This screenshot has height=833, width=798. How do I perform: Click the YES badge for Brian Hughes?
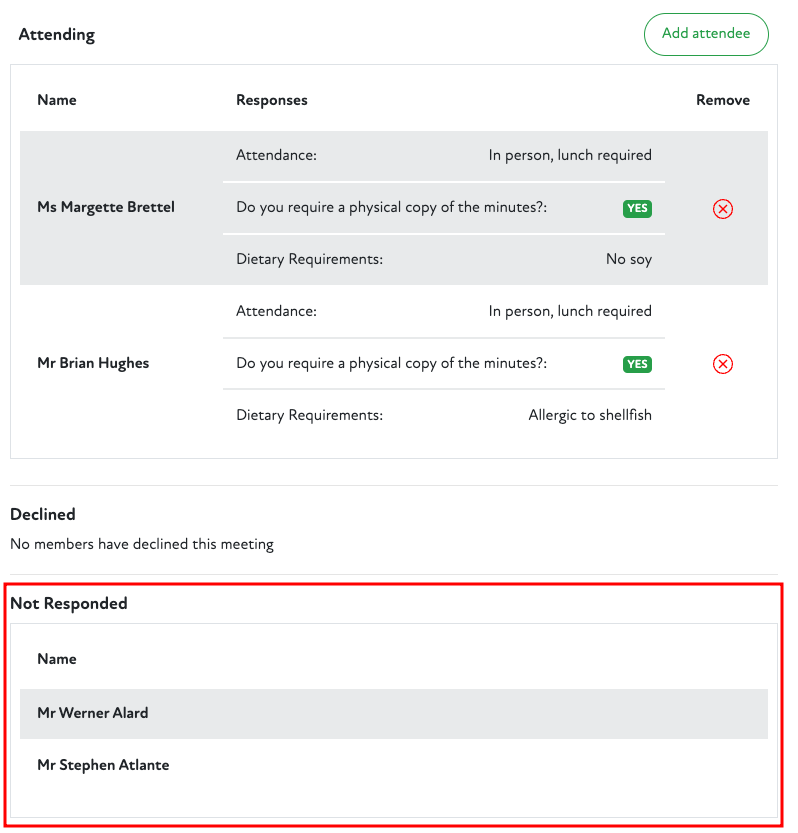pyautogui.click(x=637, y=364)
